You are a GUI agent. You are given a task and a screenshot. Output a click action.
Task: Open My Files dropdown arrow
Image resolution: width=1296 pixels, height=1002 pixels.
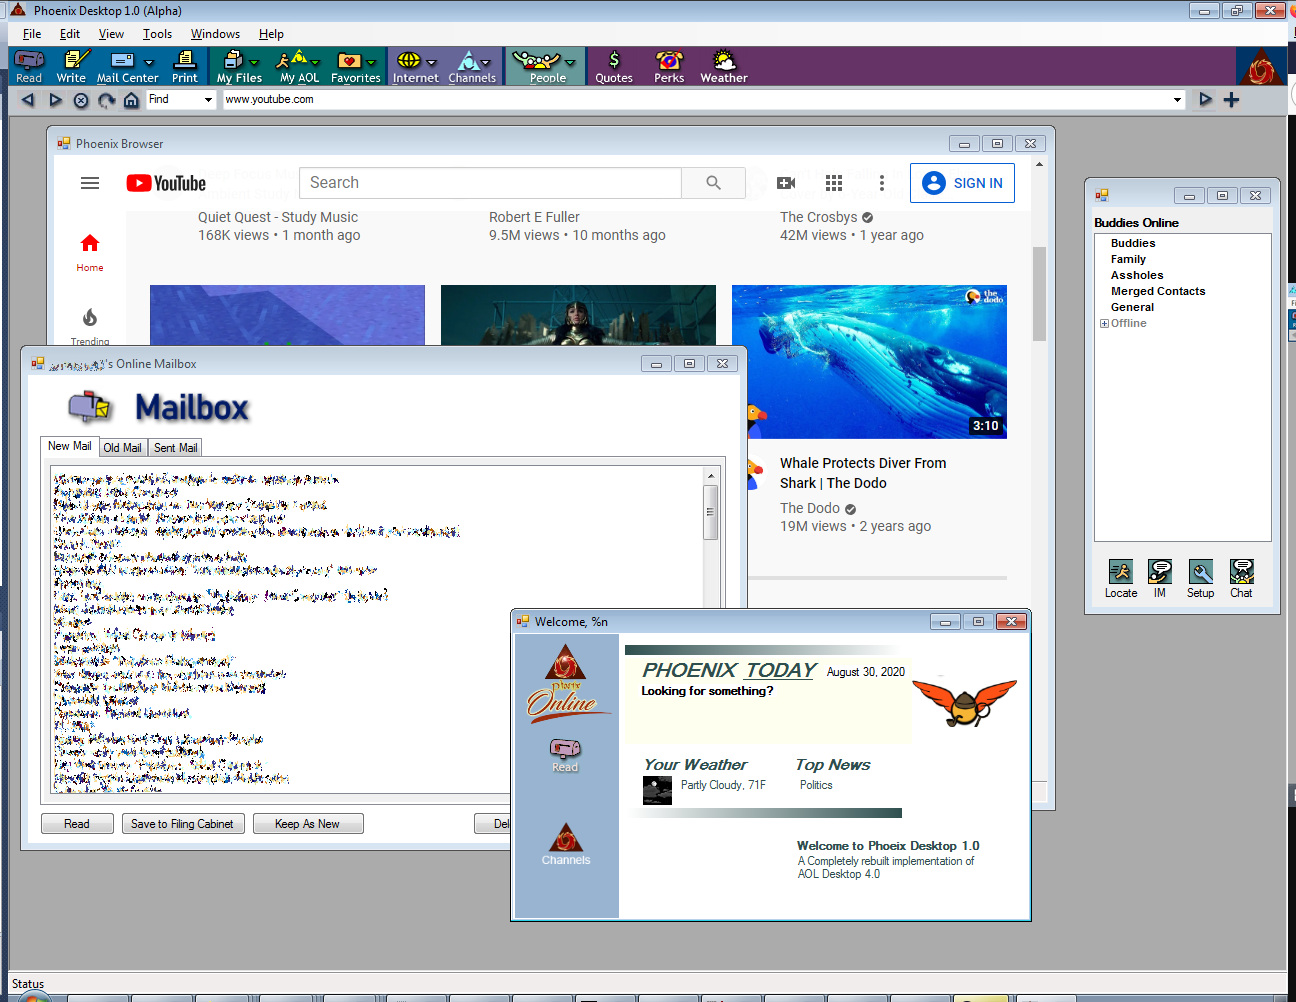pyautogui.click(x=254, y=62)
